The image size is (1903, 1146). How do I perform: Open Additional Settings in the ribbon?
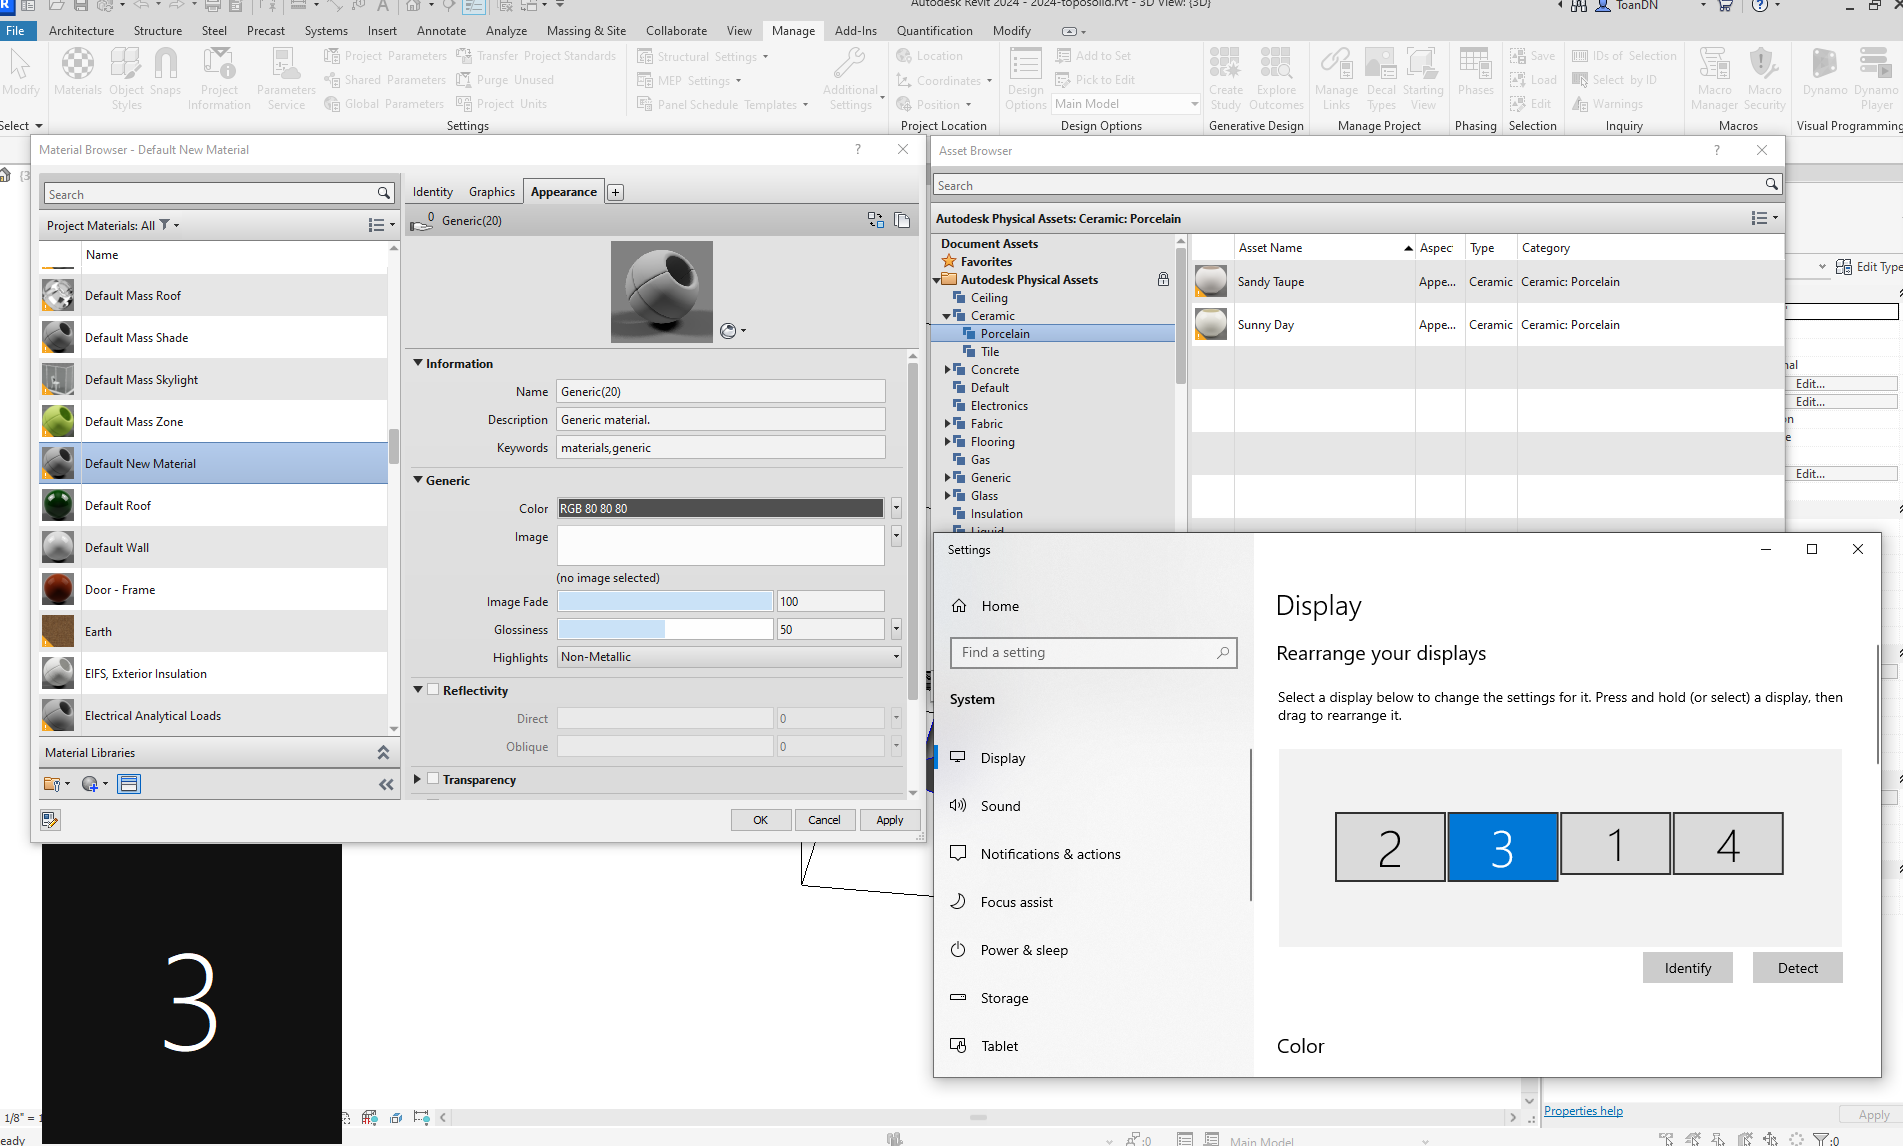[851, 79]
